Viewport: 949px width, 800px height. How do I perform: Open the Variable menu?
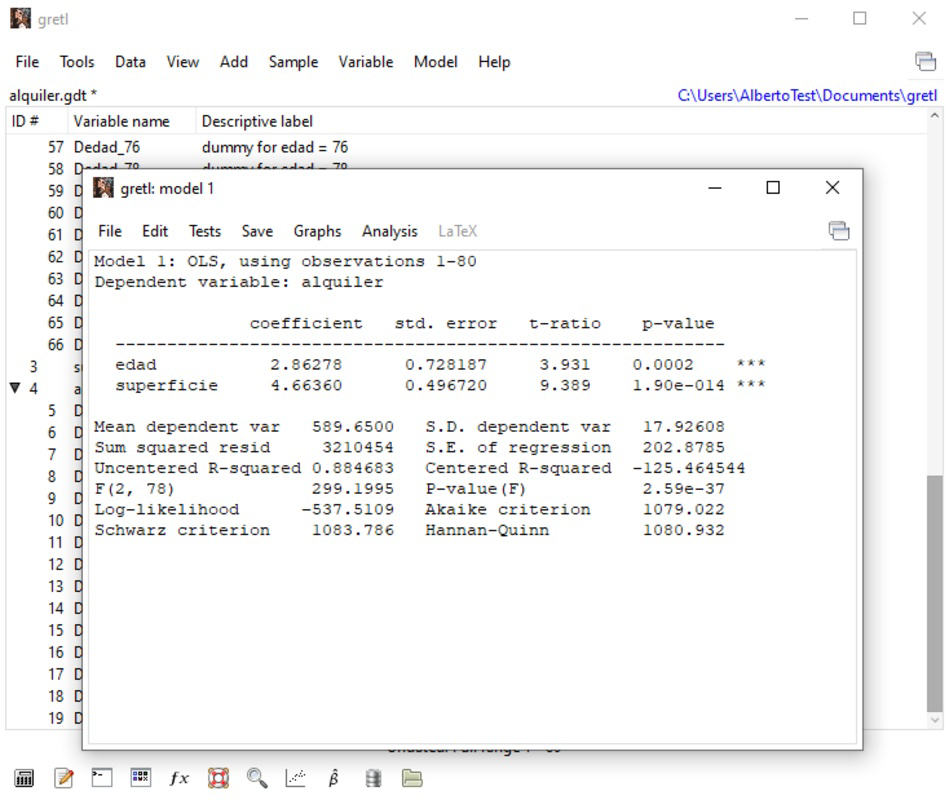point(366,62)
